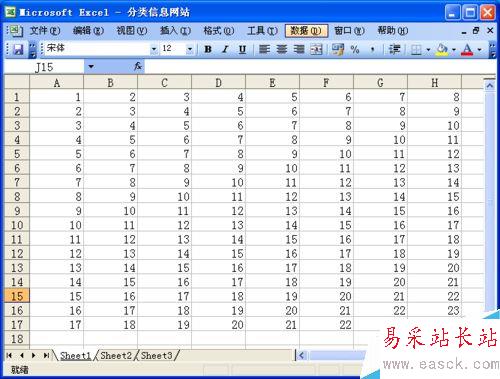Image resolution: width=500 pixels, height=379 pixels.
Task: Jump to the first sheet tab
Action: pyautogui.click(x=9, y=356)
